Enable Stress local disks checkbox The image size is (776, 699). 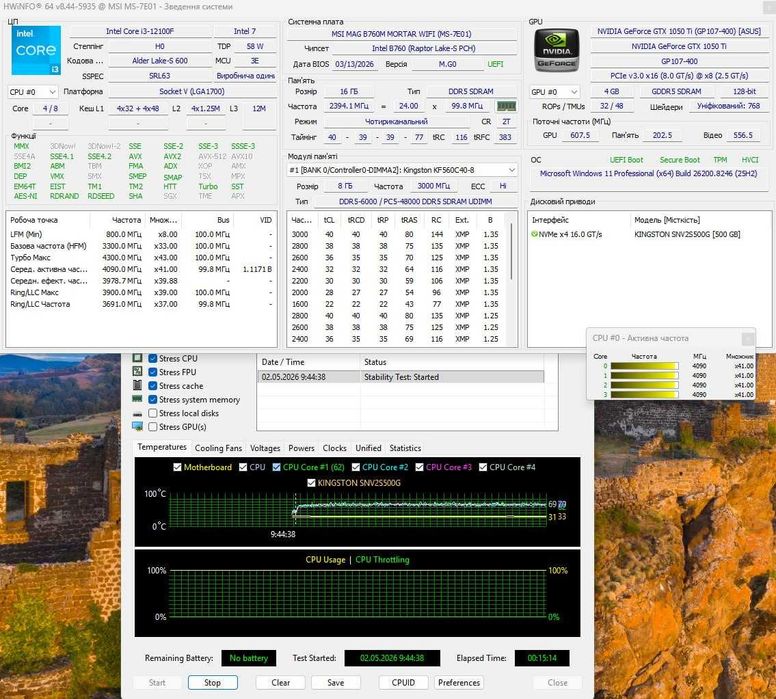click(x=153, y=413)
